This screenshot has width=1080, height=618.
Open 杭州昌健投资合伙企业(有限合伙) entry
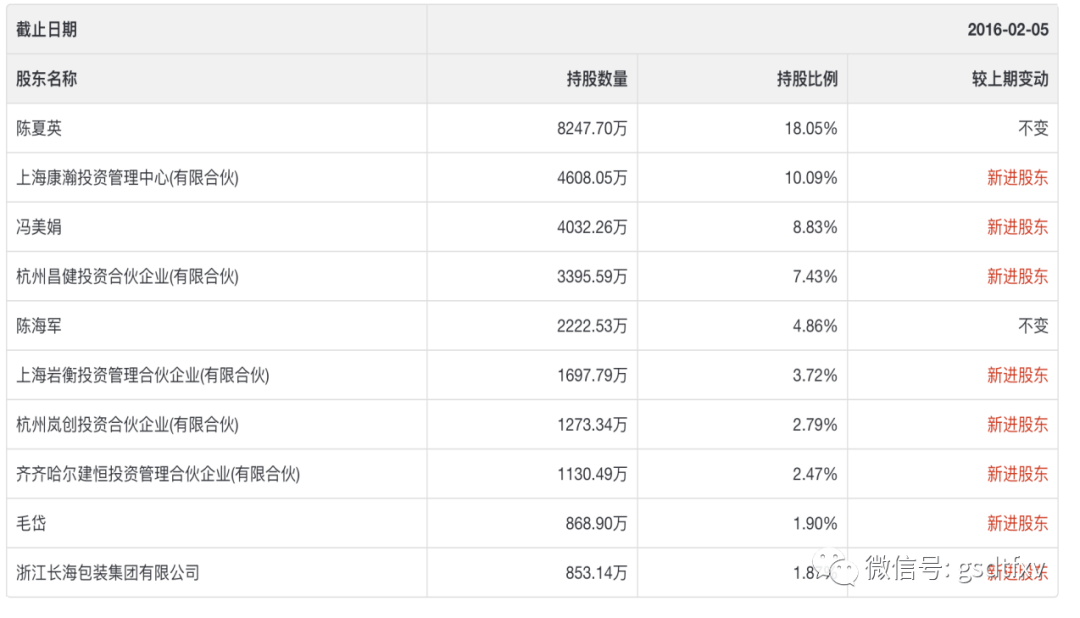[x=128, y=276]
